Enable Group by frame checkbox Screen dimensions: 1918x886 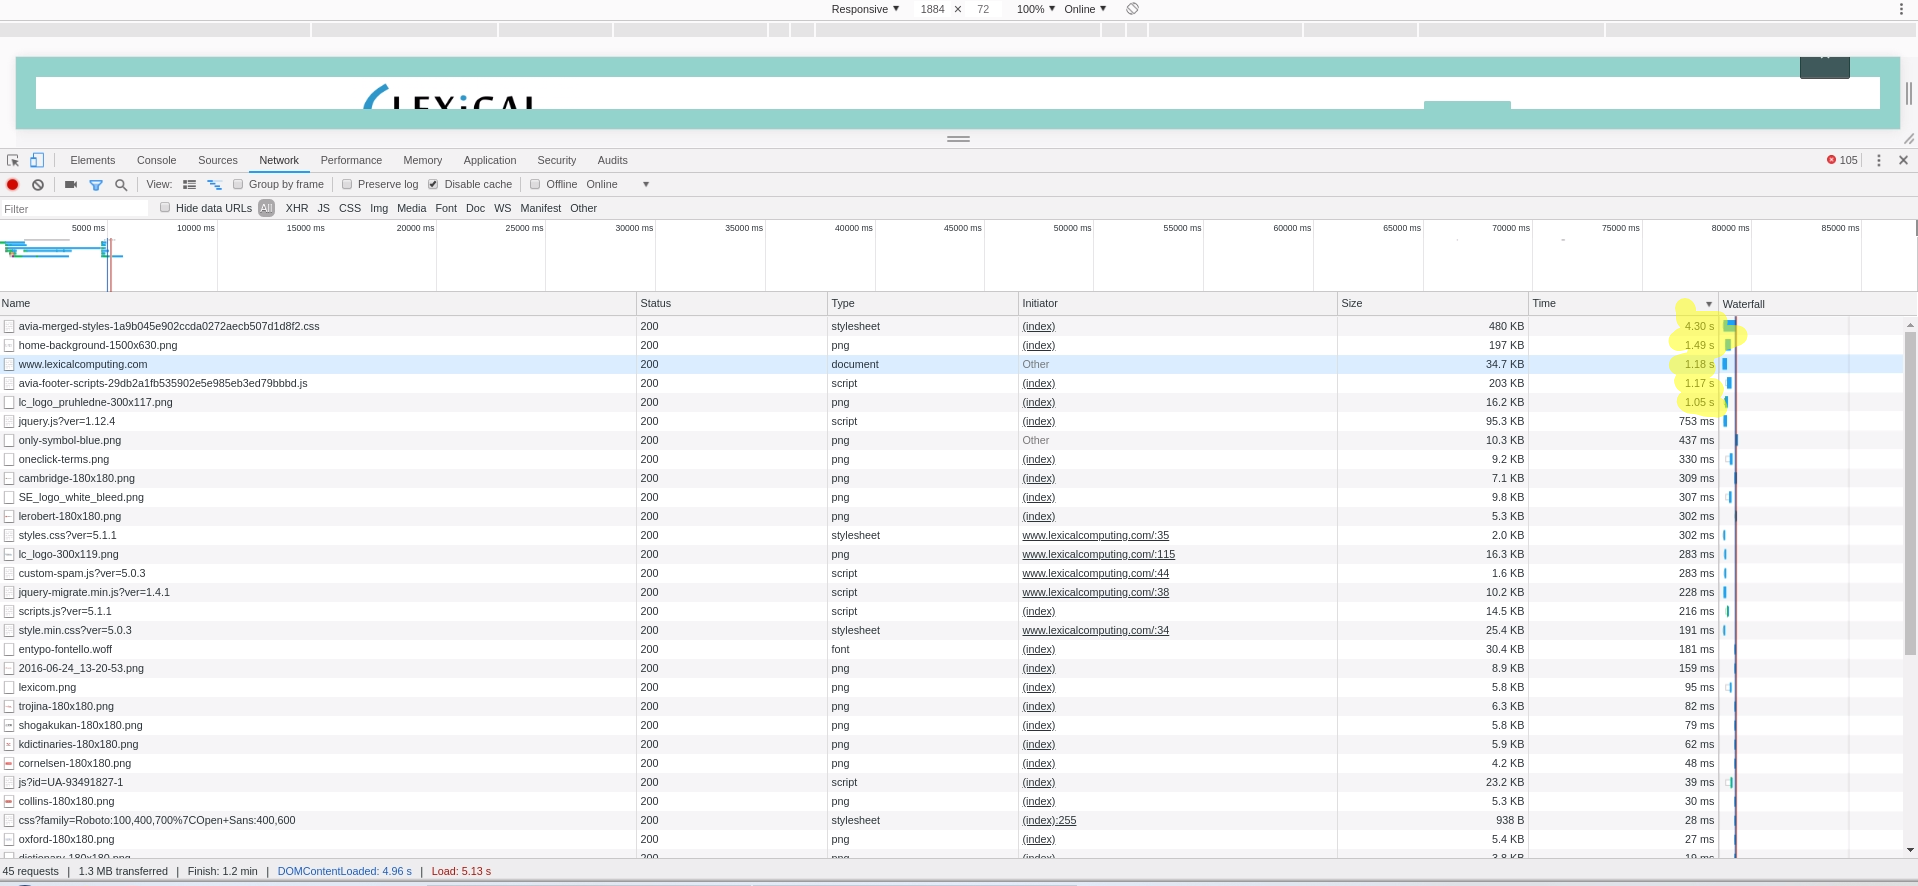(238, 184)
